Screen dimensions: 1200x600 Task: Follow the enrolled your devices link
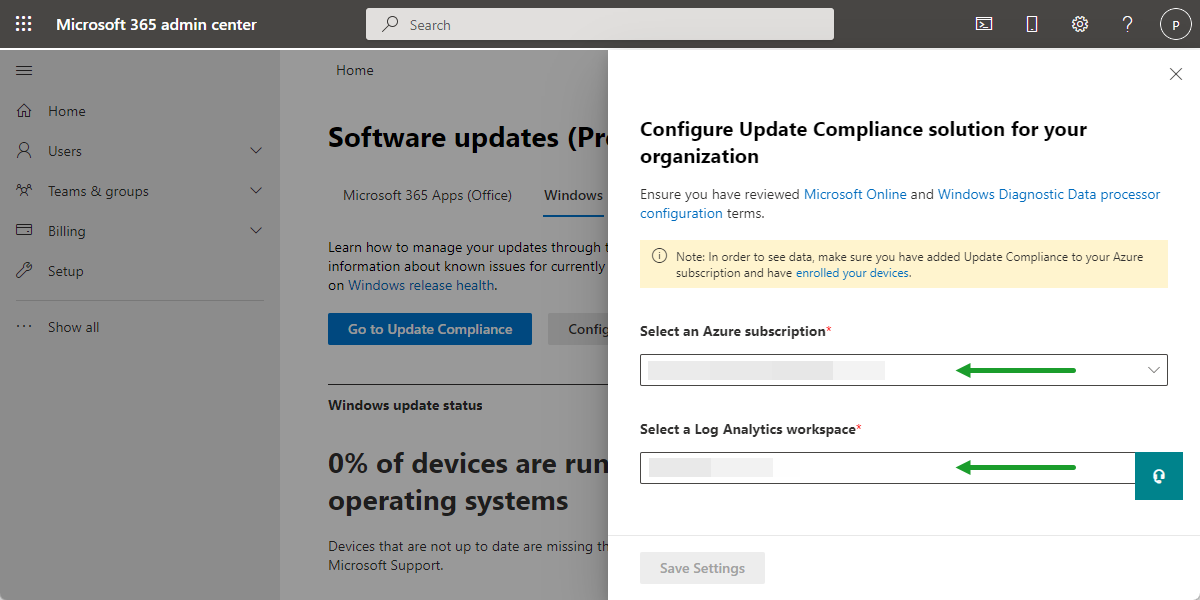pyautogui.click(x=851, y=272)
